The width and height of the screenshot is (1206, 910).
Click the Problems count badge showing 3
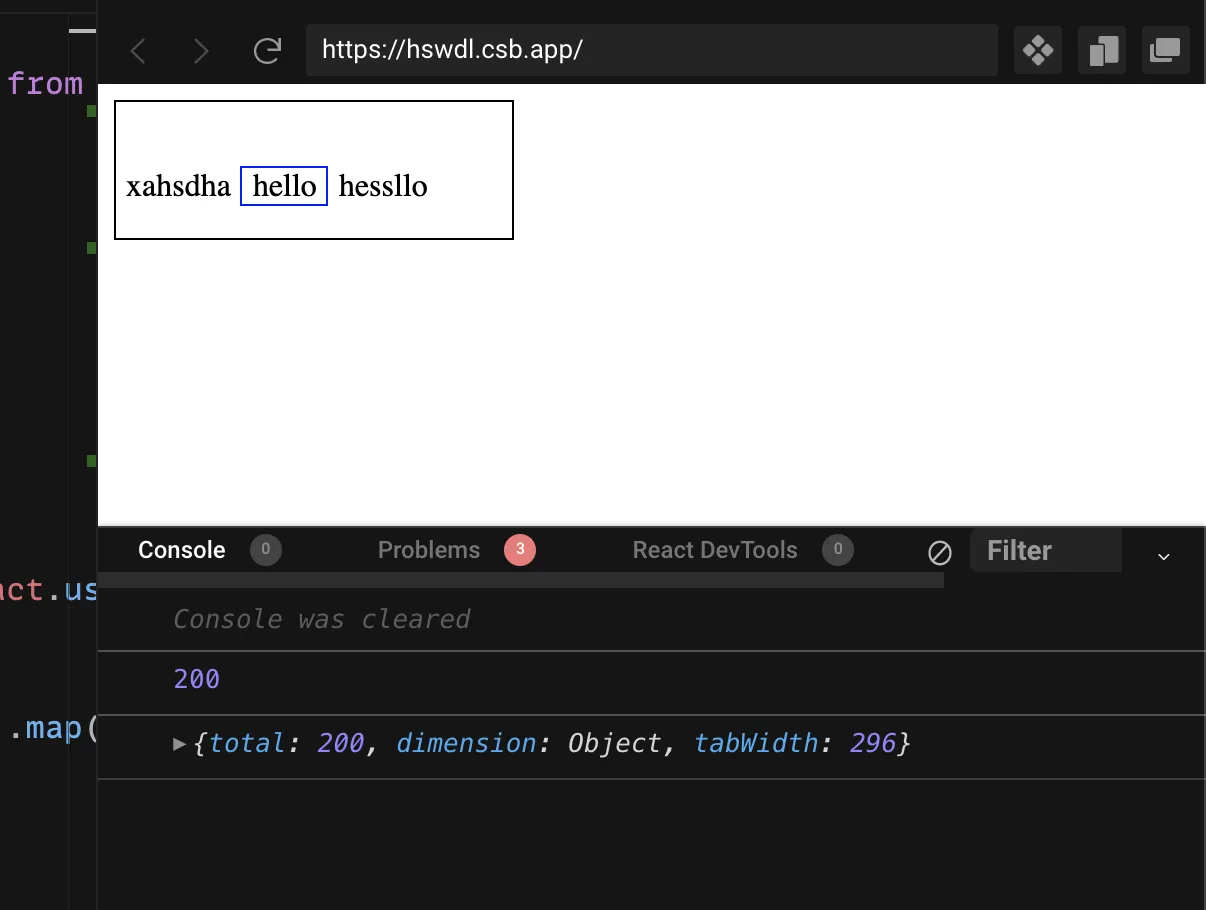(x=520, y=550)
